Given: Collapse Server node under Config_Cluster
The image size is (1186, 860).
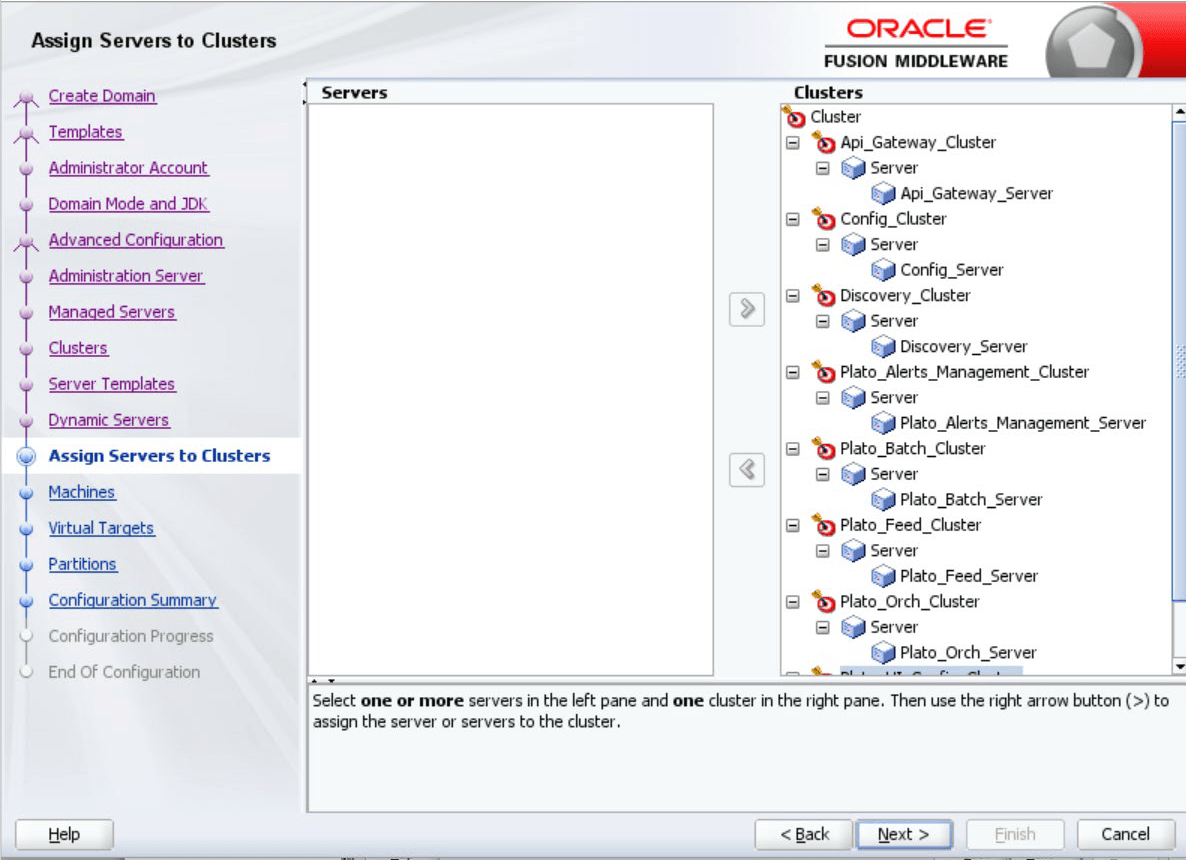Looking at the screenshot, I should [x=823, y=244].
